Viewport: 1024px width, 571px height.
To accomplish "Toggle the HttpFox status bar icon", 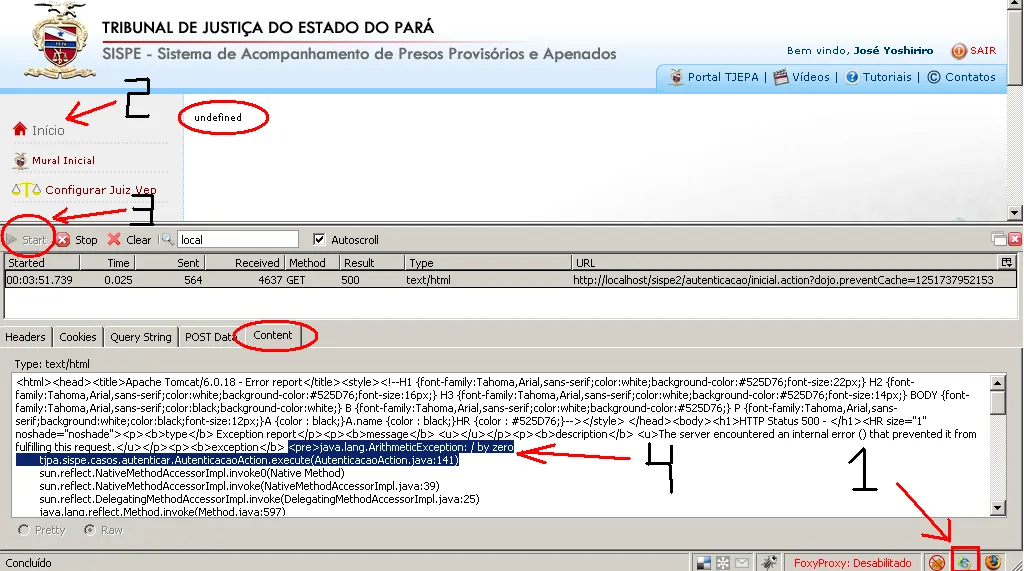I will click(x=965, y=563).
